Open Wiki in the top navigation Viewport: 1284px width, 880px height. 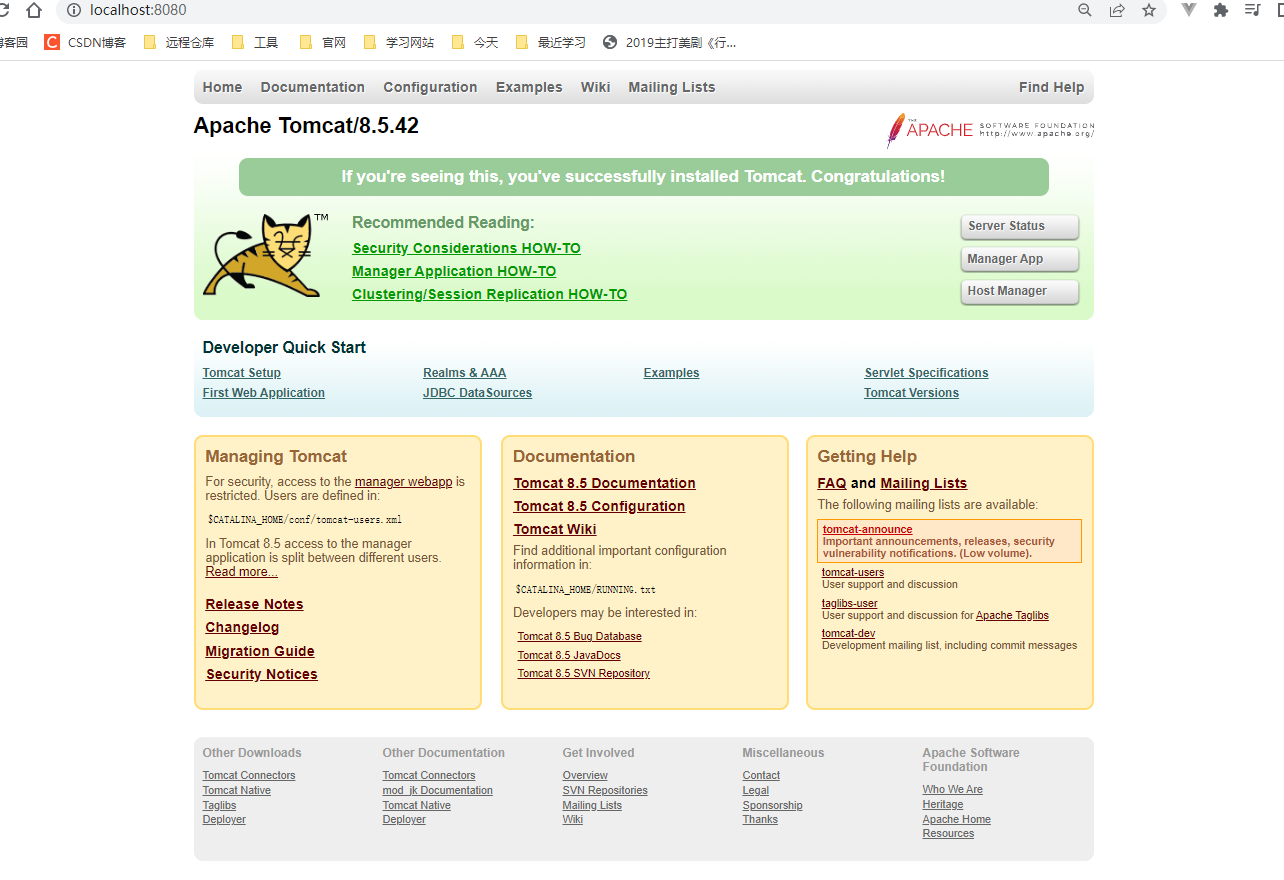595,87
